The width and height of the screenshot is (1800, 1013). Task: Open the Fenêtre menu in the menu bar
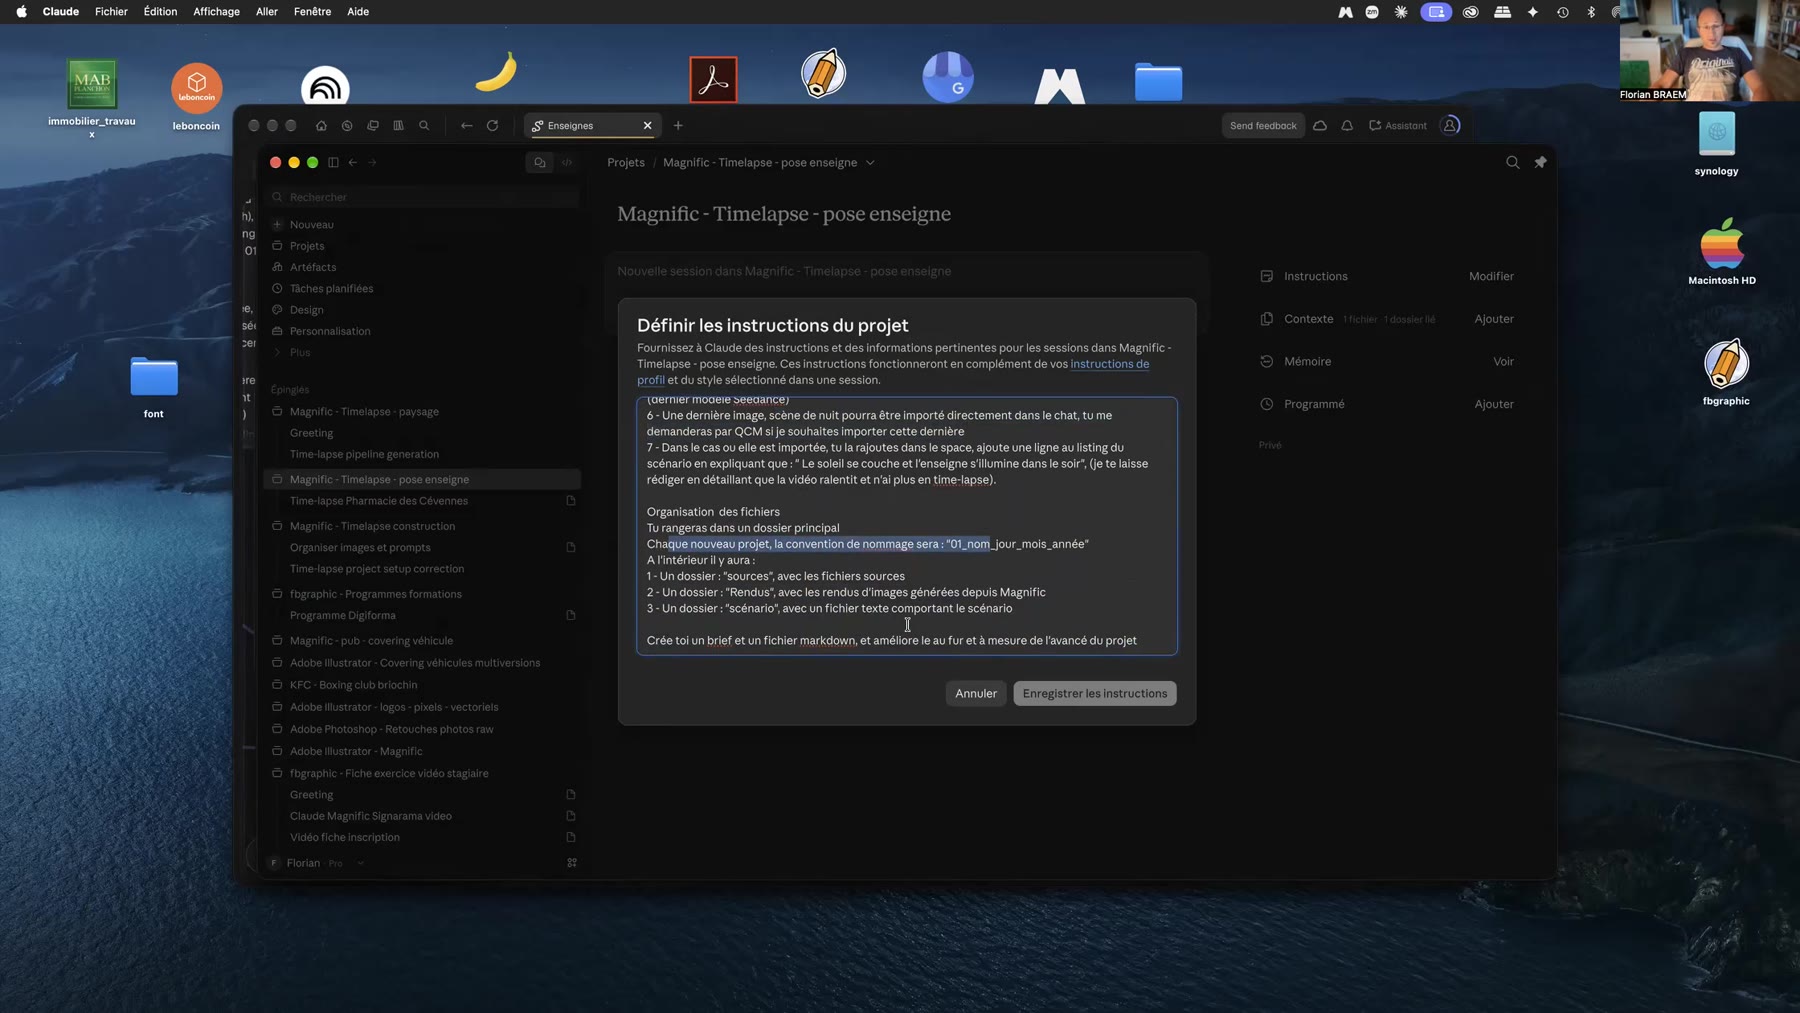(312, 12)
